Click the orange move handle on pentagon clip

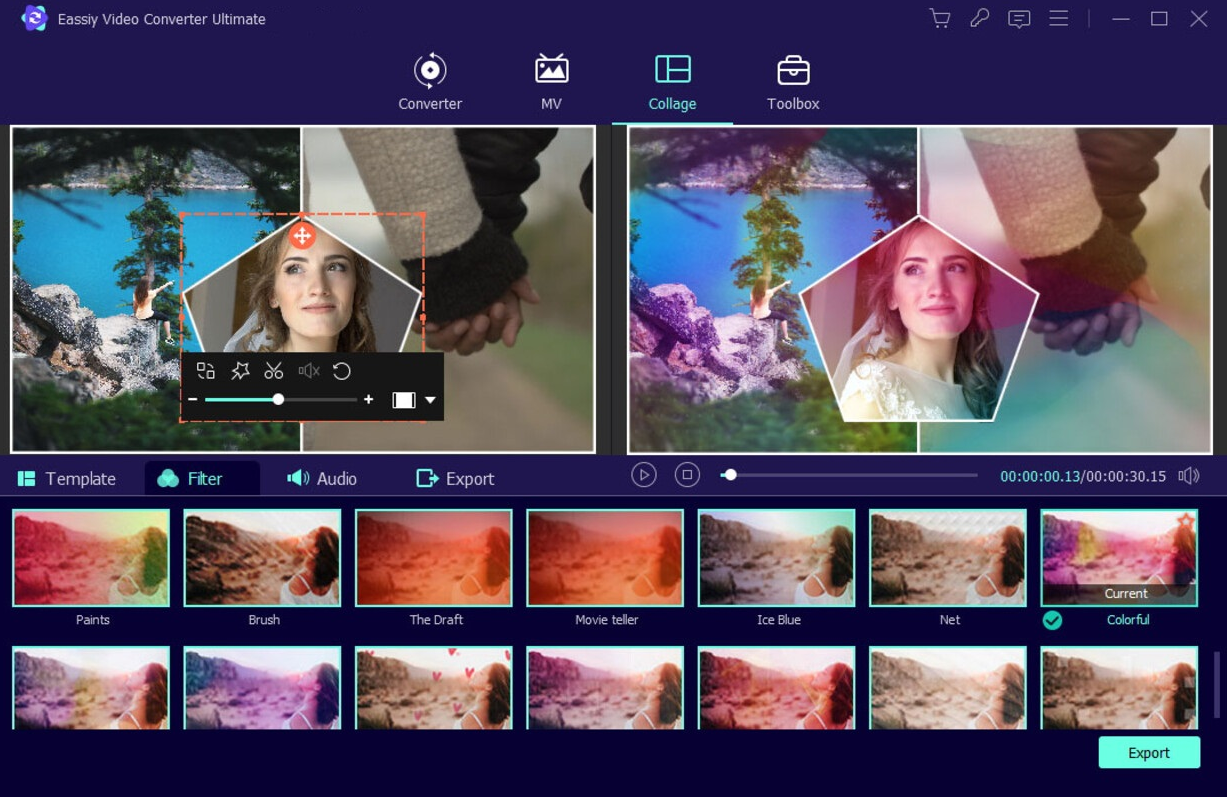(x=302, y=236)
